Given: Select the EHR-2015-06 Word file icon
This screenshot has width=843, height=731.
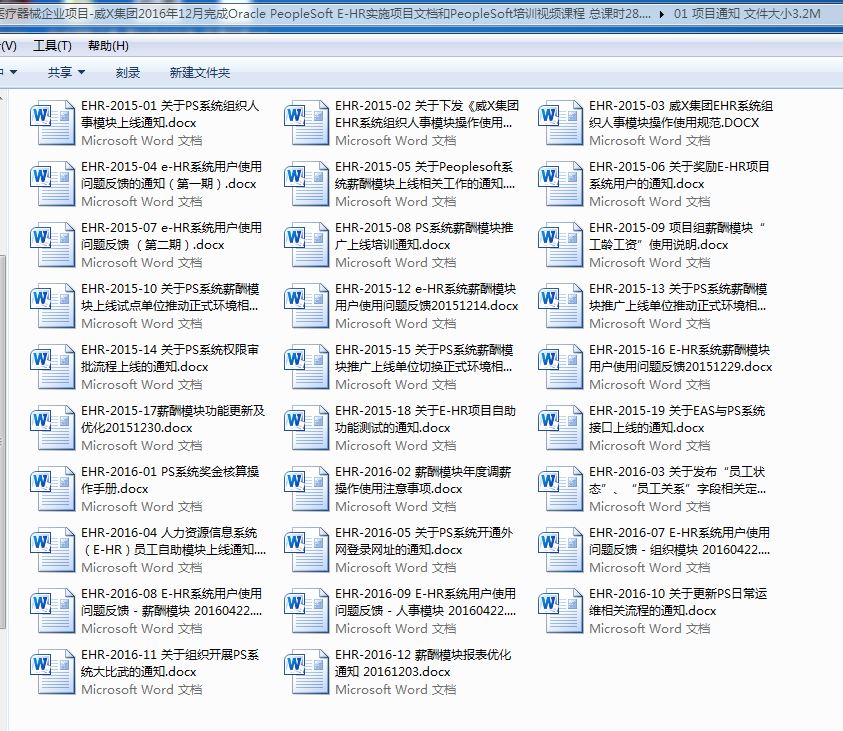Looking at the screenshot, I should pos(560,184).
